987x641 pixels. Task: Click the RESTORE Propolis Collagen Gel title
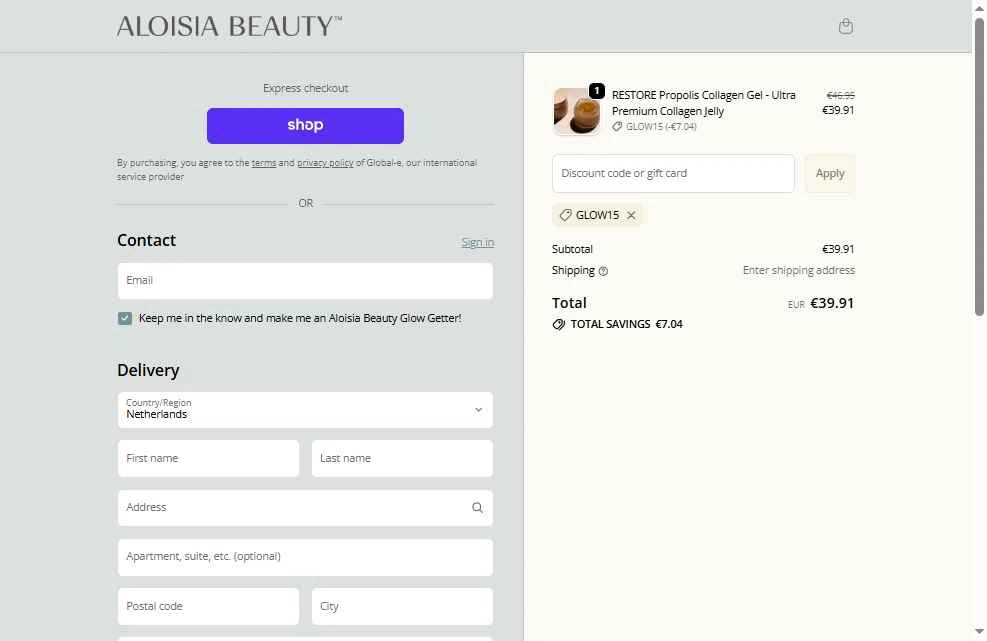pos(703,103)
